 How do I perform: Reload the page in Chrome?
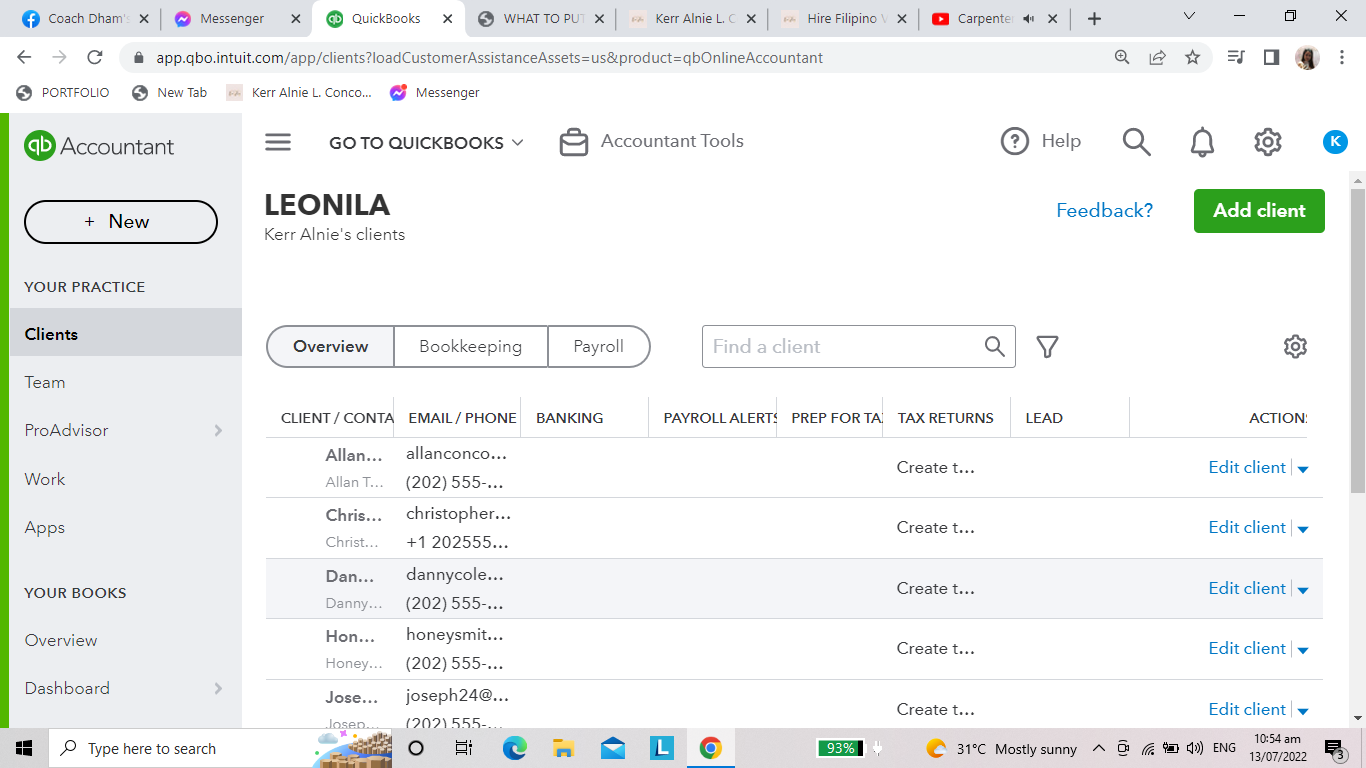(95, 58)
